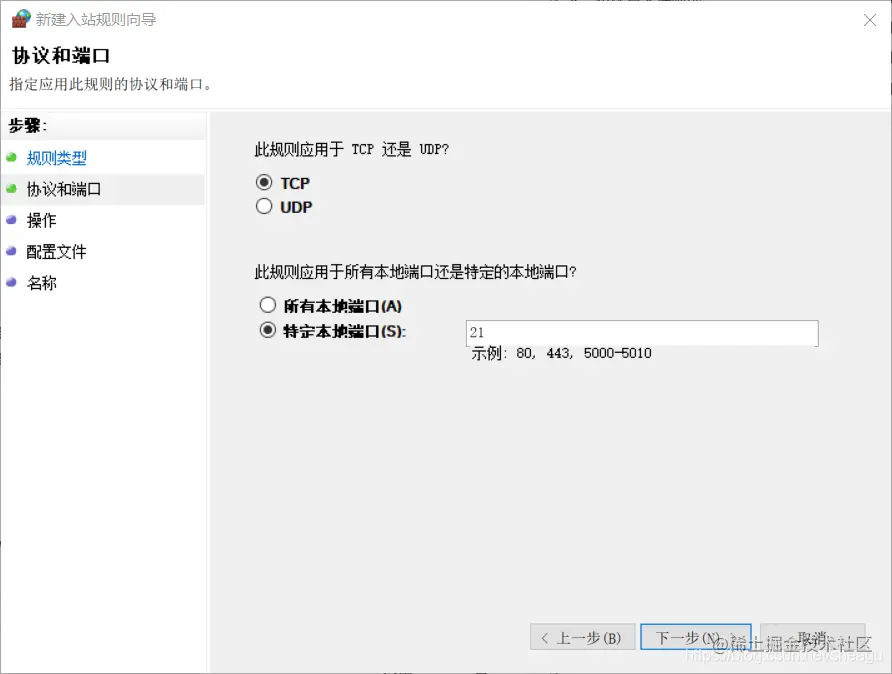Viewport: 892px width, 674px height.
Task: Jump to the 名称 step
Action: (41, 283)
